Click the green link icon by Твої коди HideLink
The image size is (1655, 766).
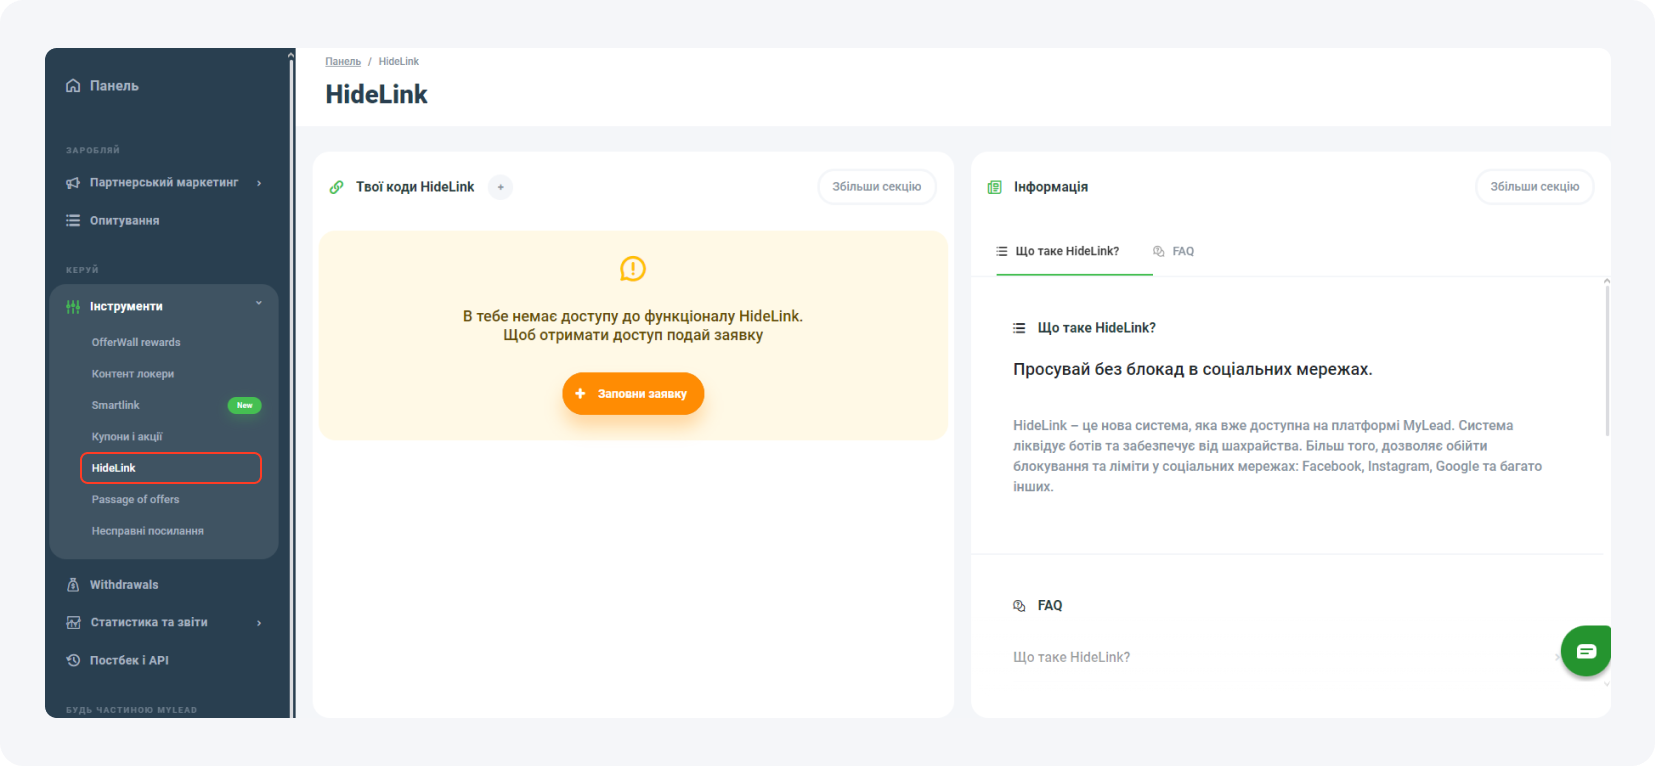coord(337,187)
